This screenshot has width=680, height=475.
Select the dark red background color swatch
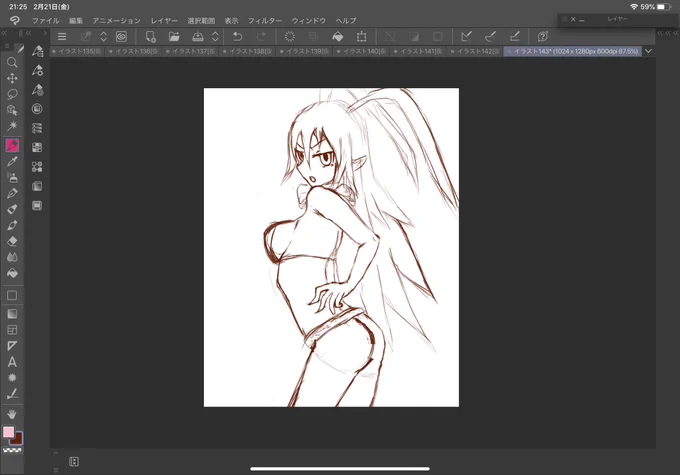coord(17,439)
